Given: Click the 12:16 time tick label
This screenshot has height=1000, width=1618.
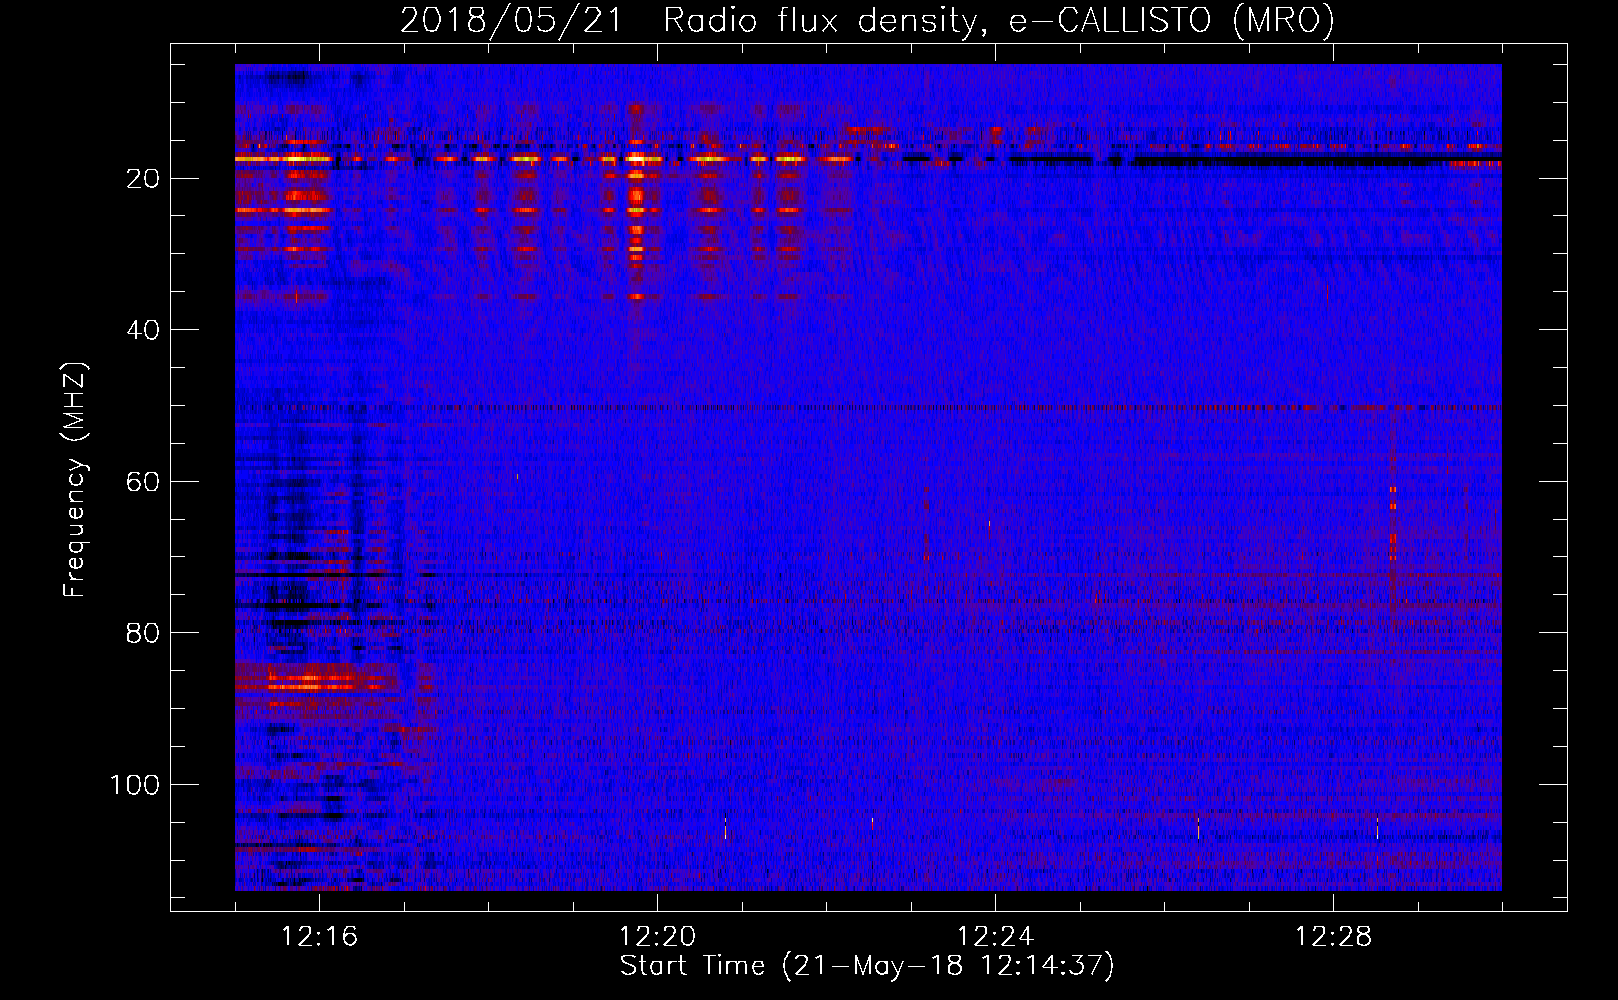Looking at the screenshot, I should coord(319,937).
